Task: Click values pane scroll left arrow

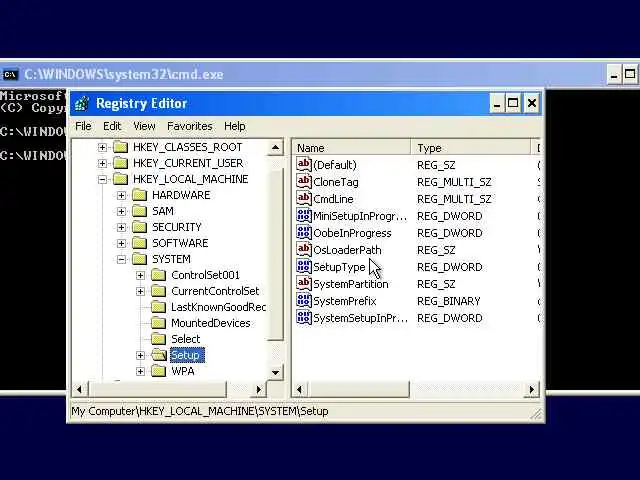Action: [x=300, y=389]
